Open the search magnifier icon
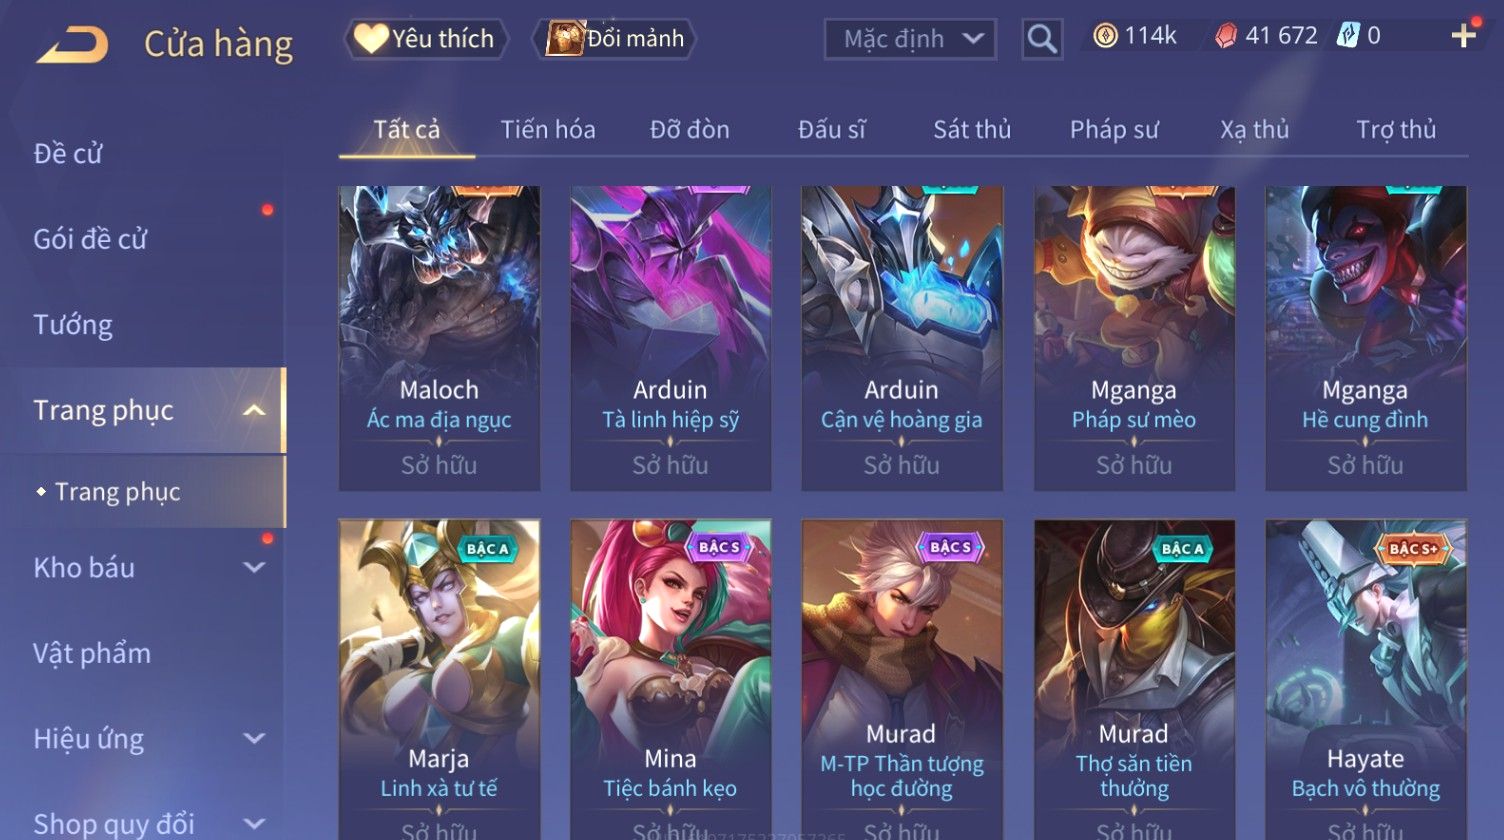The width and height of the screenshot is (1504, 840). [1042, 39]
